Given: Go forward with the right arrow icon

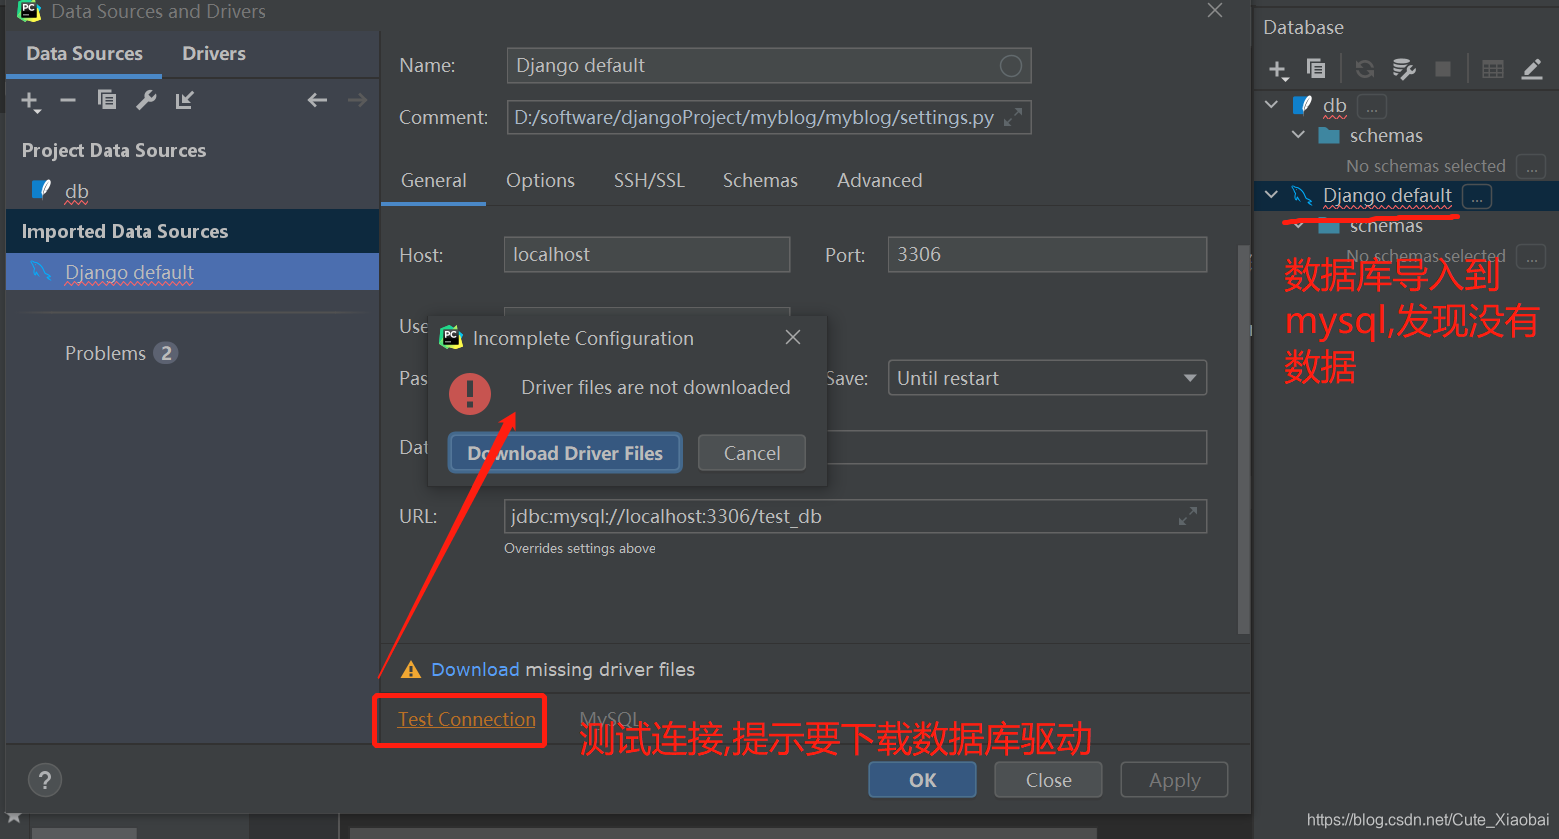Looking at the screenshot, I should pos(357,100).
